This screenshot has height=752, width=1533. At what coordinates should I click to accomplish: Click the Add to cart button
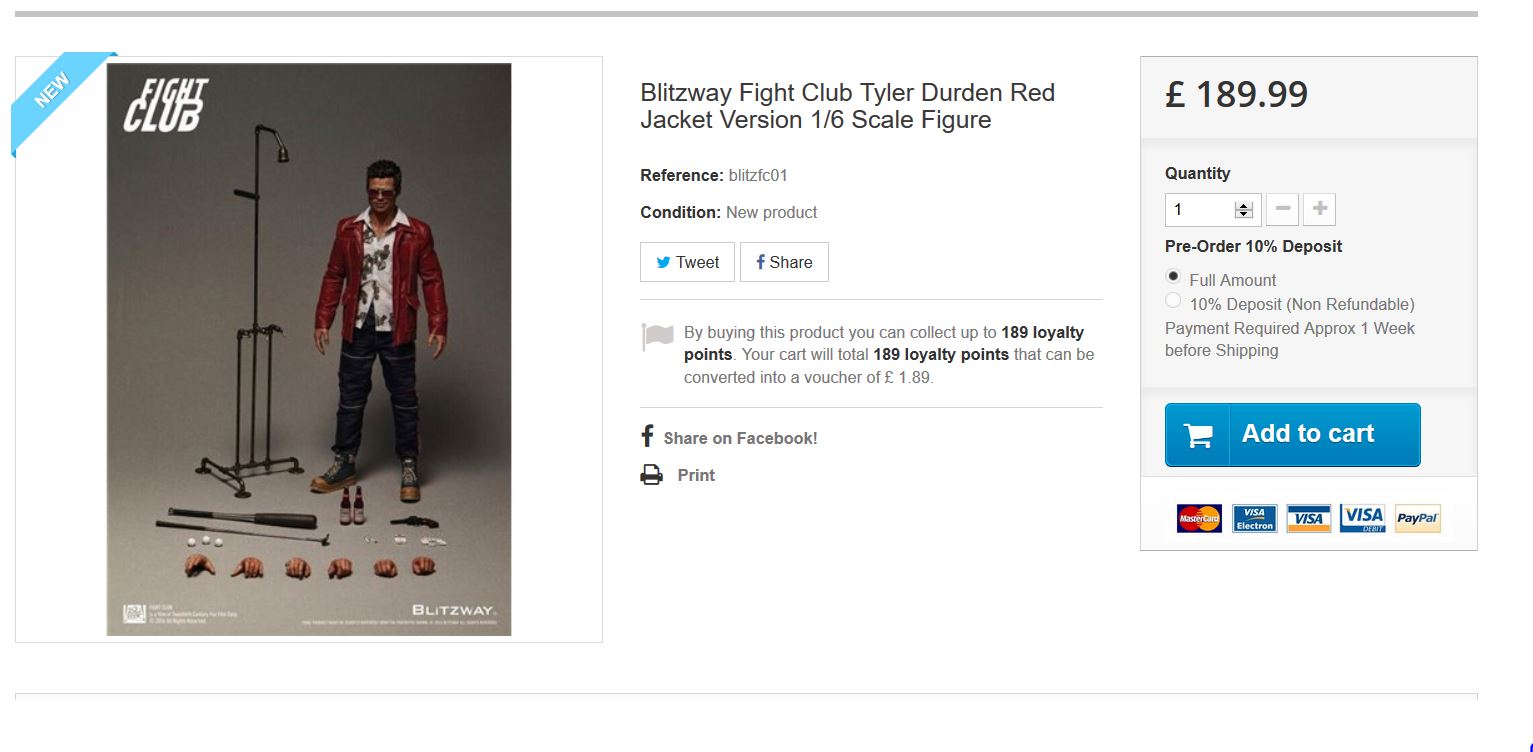pos(1292,435)
